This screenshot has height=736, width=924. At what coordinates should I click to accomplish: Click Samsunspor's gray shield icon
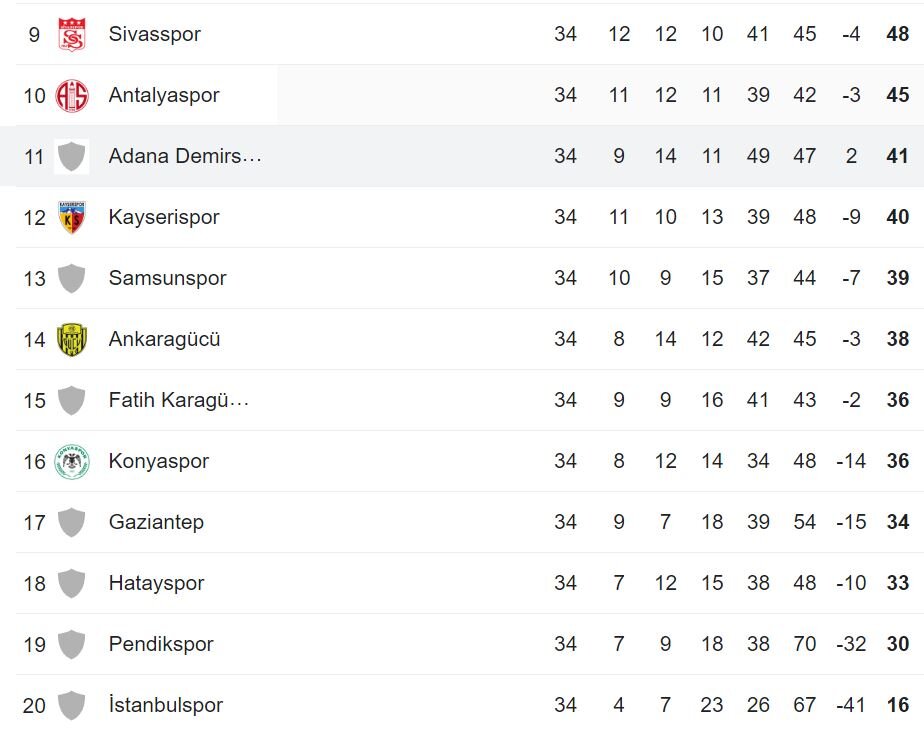[x=71, y=279]
